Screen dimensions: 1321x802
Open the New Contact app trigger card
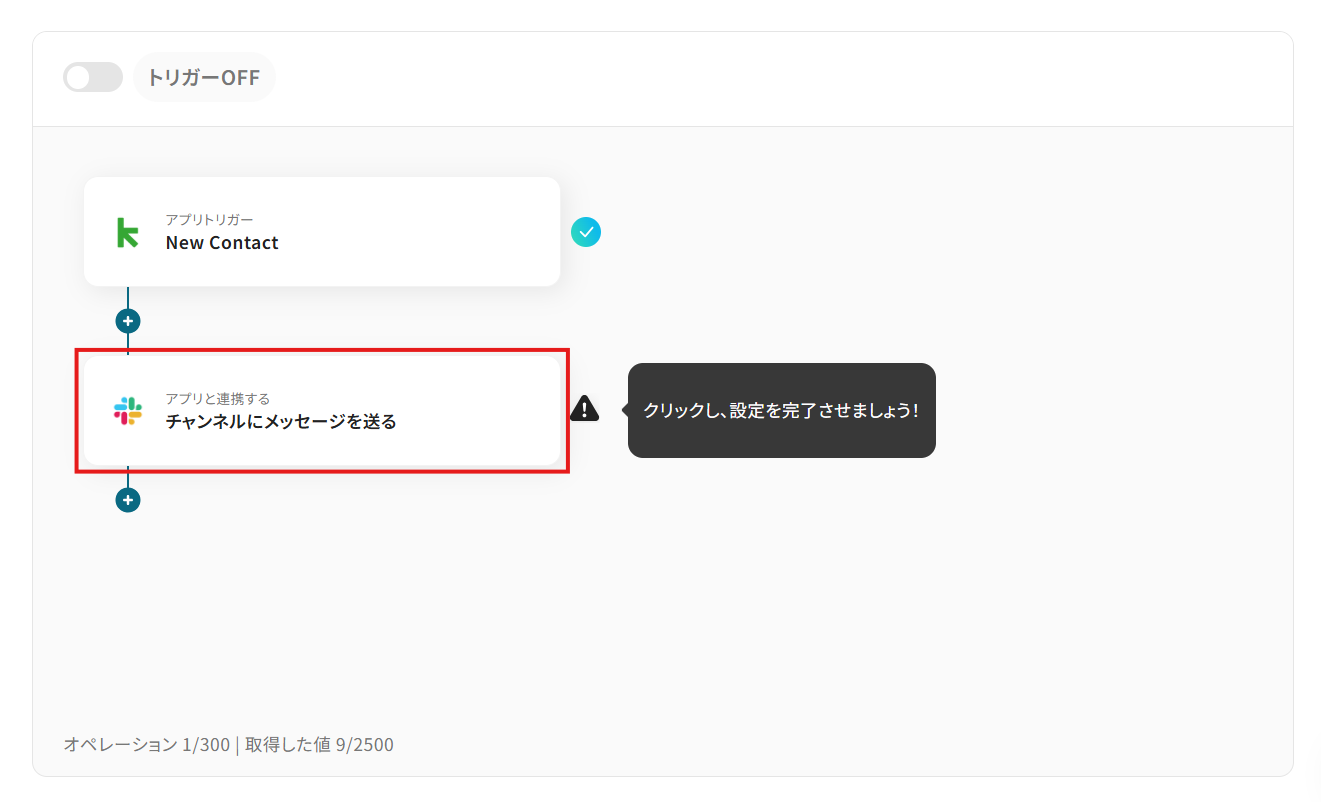point(322,232)
